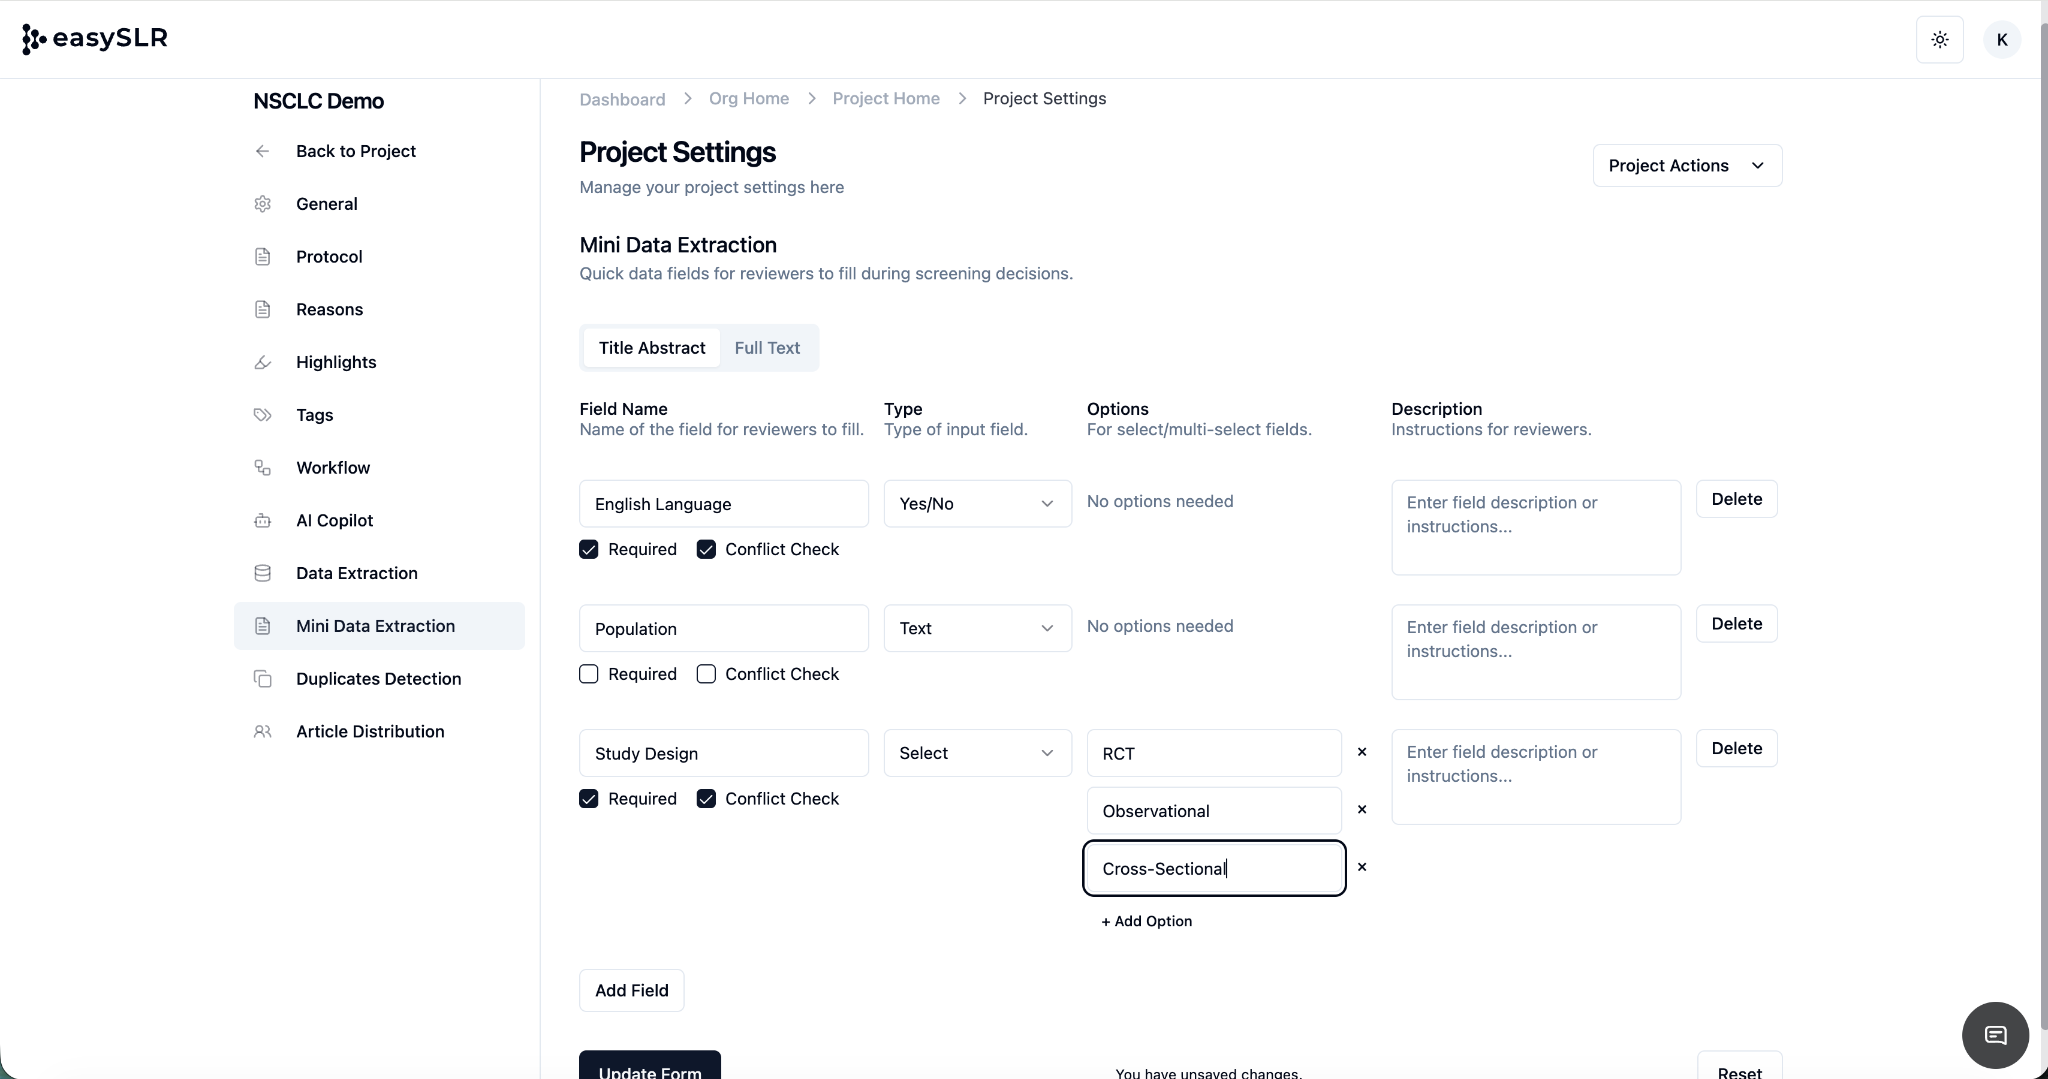Click the Duplicates Detection copy icon
The width and height of the screenshot is (2048, 1079).
(262, 679)
